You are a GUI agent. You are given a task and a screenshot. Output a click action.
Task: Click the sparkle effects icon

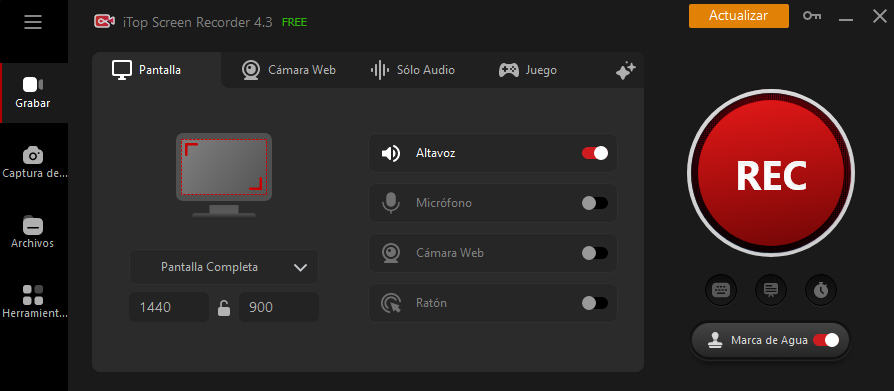pos(625,71)
